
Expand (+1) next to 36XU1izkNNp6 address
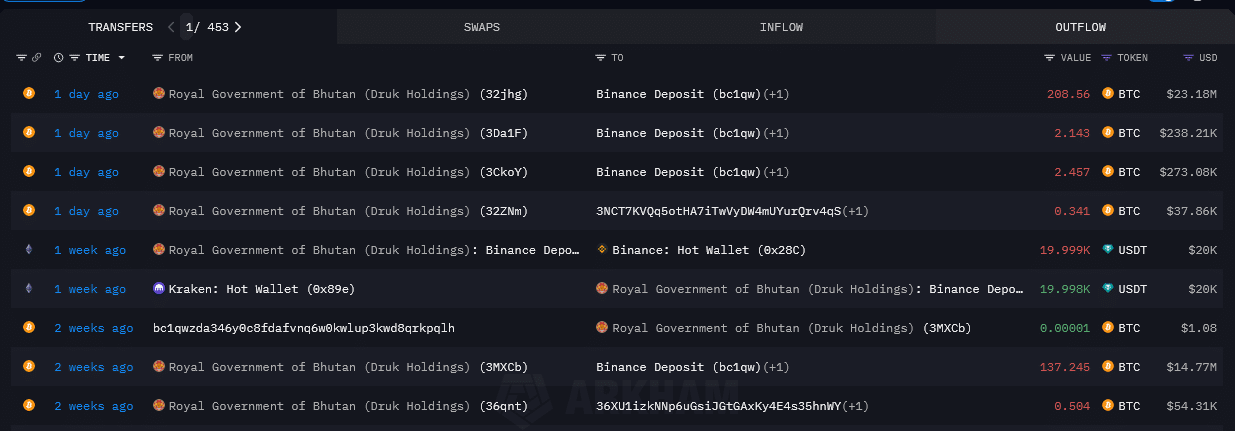[856, 406]
